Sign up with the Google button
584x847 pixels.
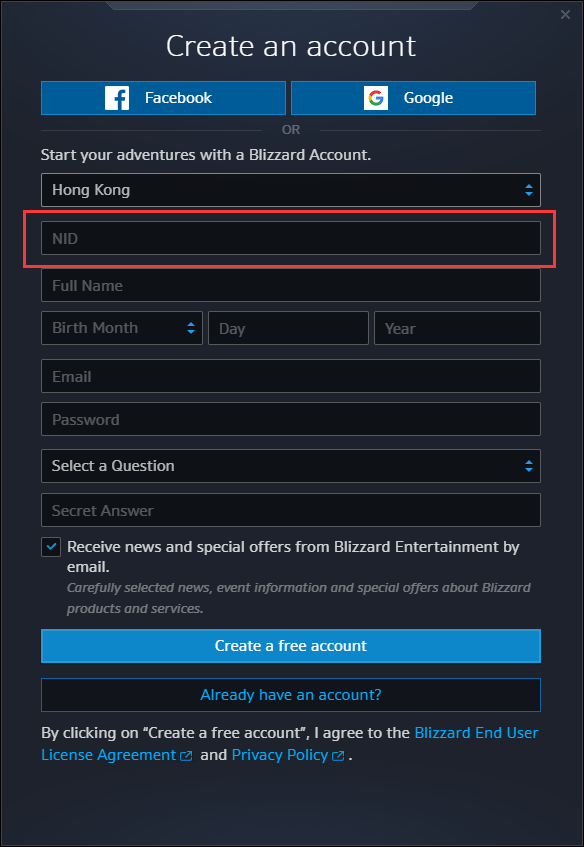(413, 98)
